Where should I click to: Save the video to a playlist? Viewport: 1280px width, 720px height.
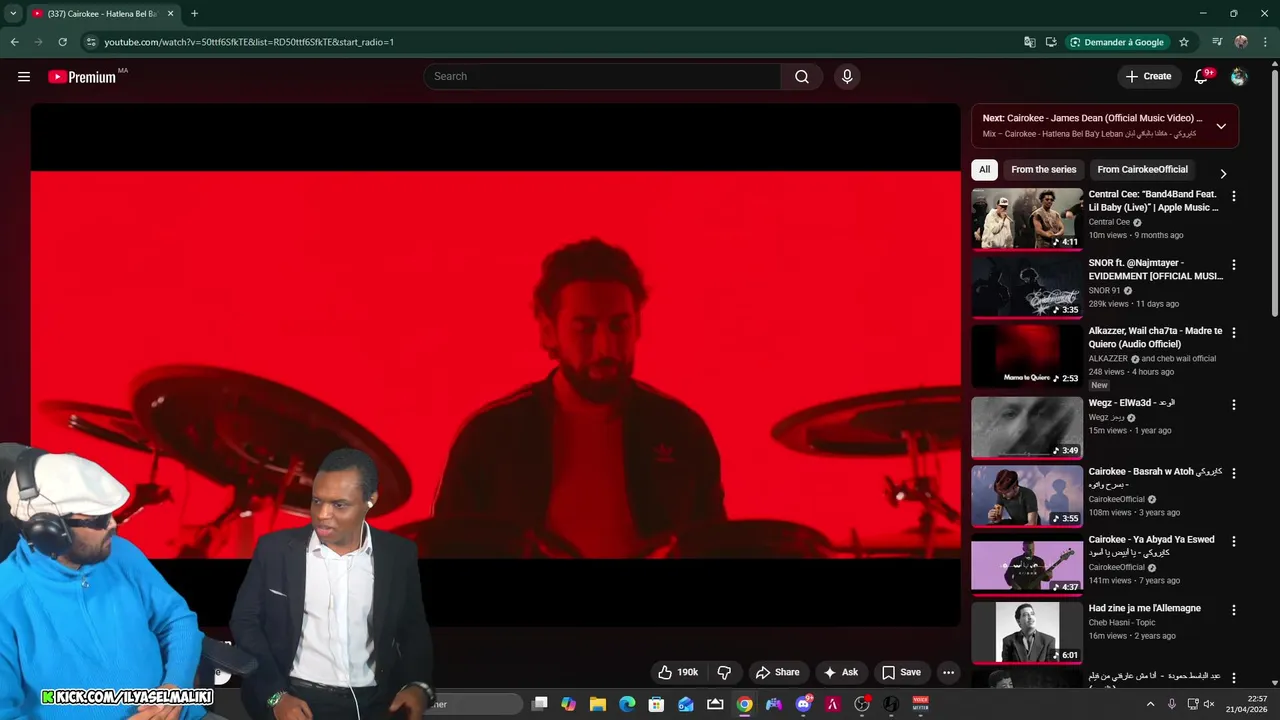(901, 672)
